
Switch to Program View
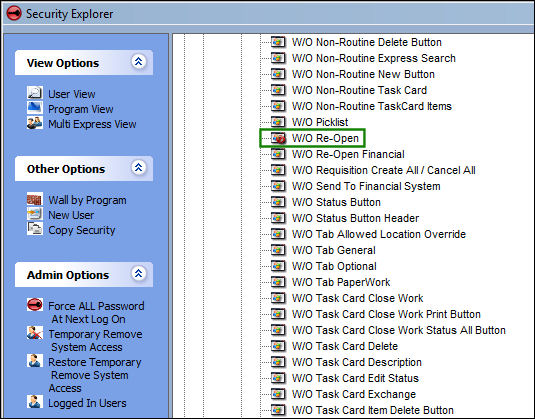point(81,109)
